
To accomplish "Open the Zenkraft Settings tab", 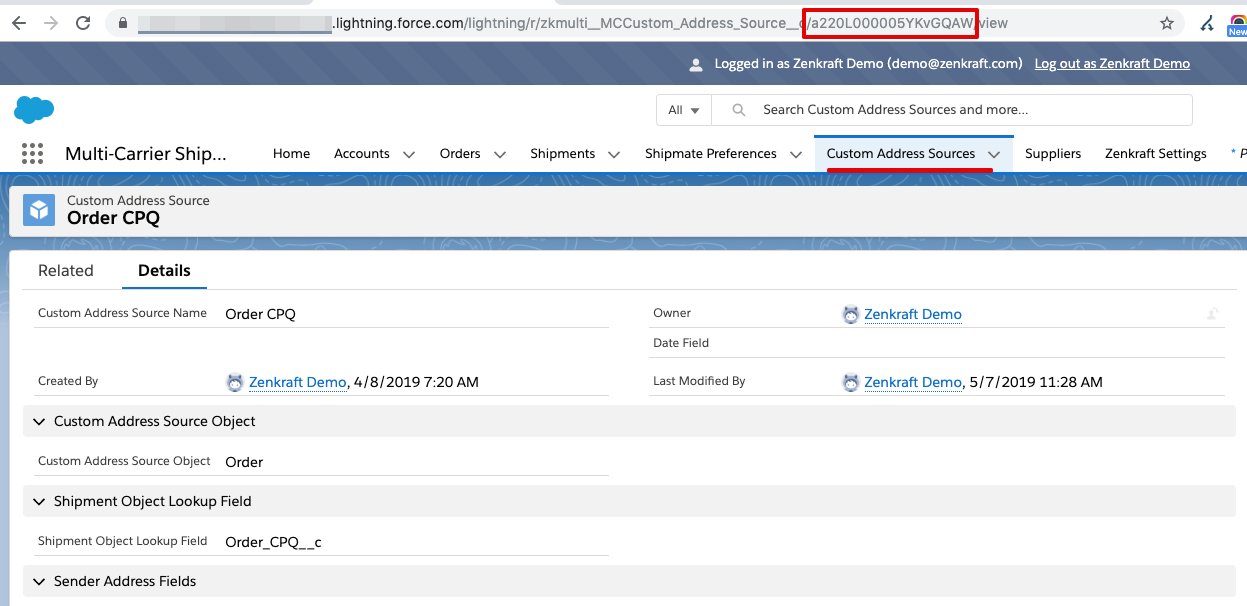I will pyautogui.click(x=1156, y=154).
